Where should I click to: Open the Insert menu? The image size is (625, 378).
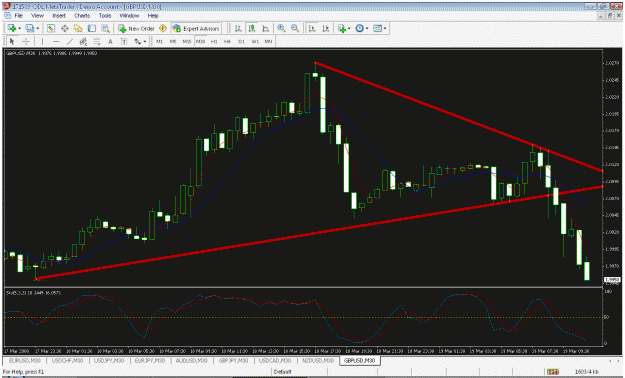59,16
